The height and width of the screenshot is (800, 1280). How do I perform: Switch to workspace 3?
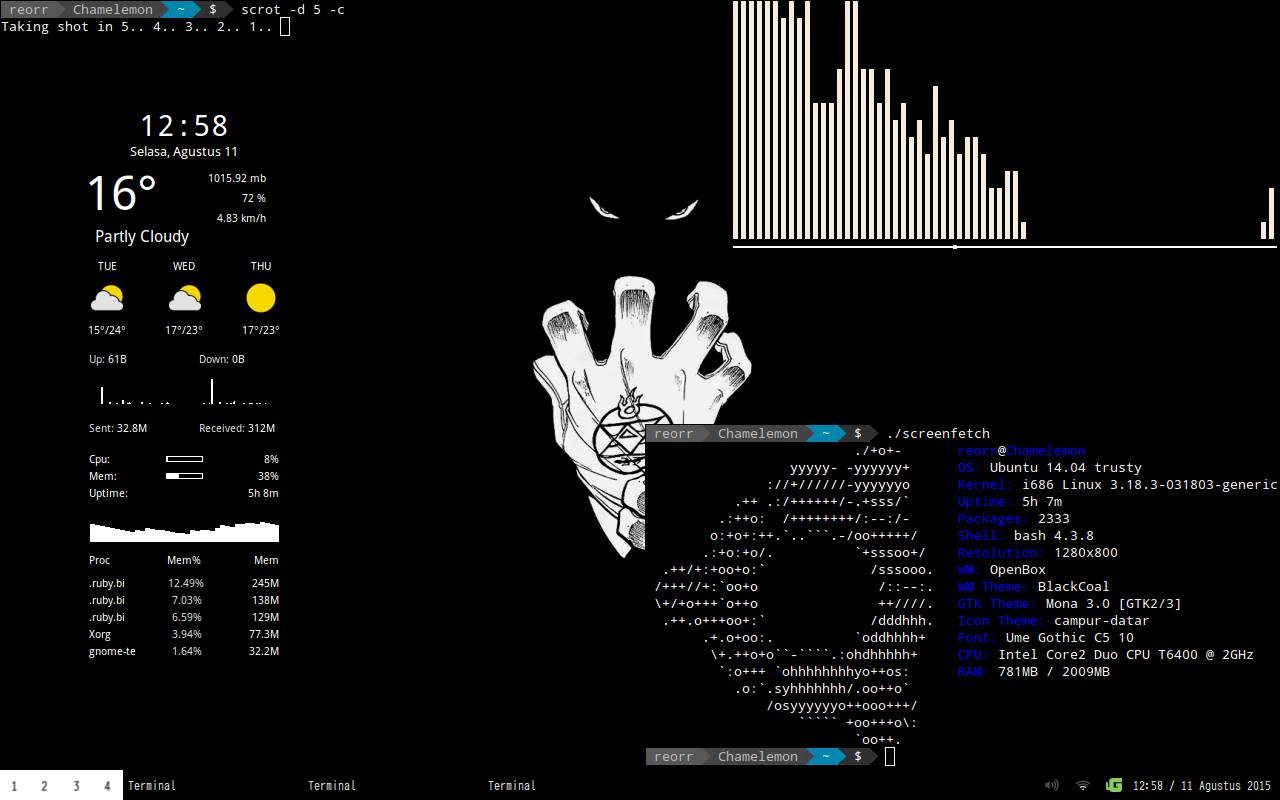[76, 786]
